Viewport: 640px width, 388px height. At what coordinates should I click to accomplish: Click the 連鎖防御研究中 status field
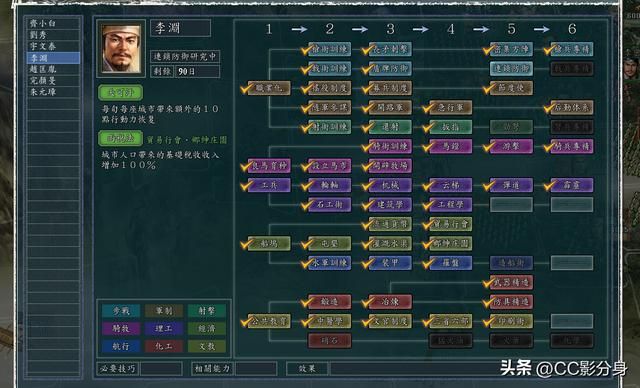(x=185, y=56)
